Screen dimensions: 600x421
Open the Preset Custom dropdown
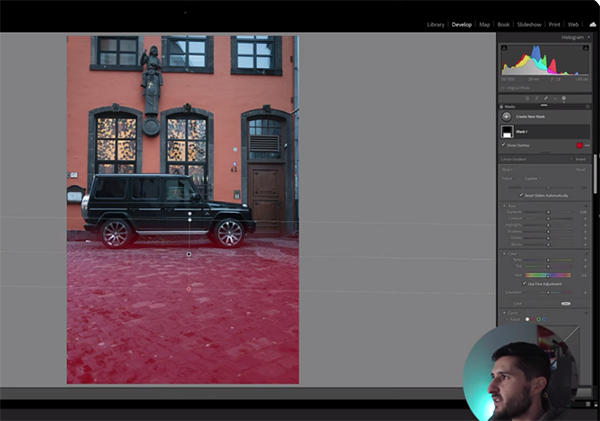point(532,178)
